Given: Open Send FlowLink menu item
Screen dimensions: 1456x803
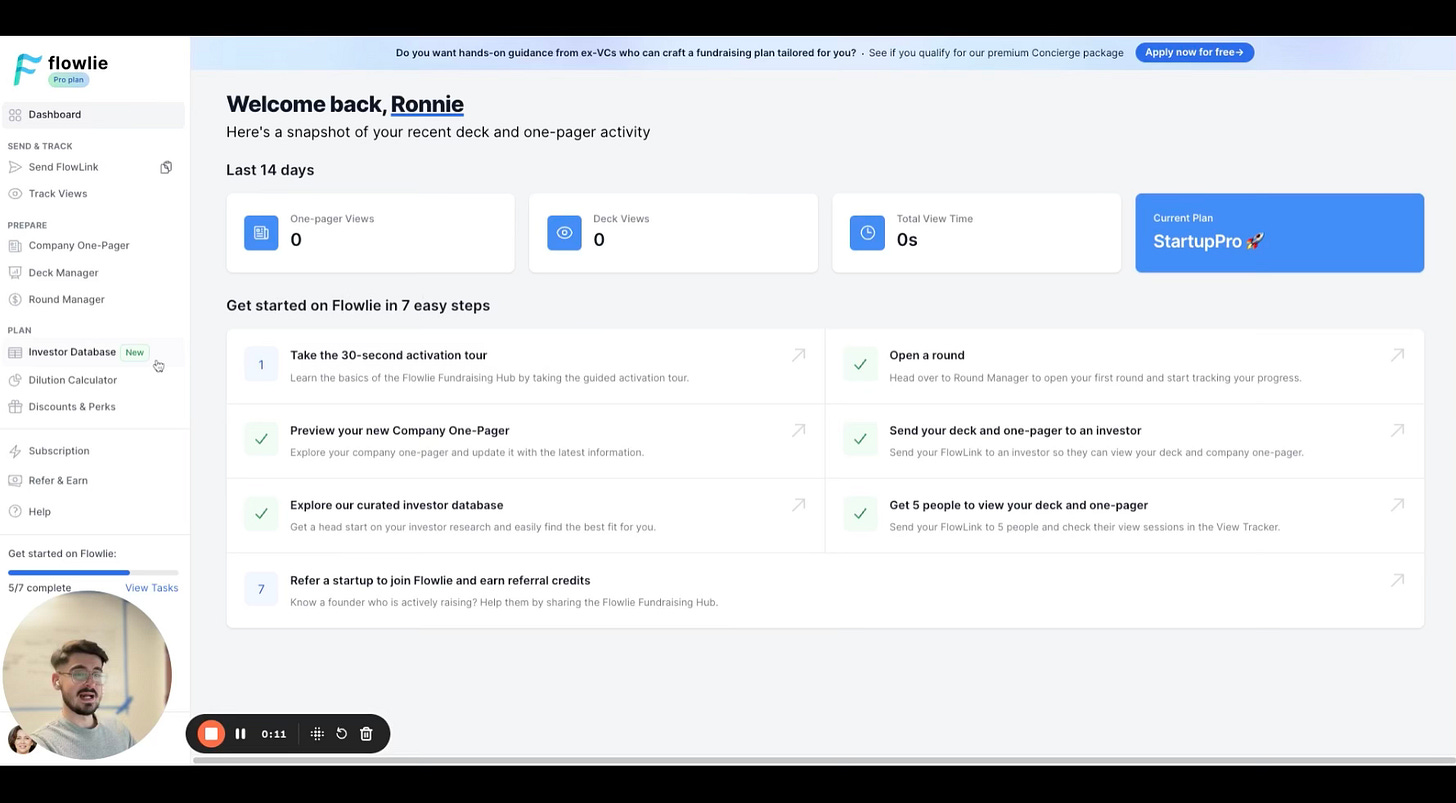Looking at the screenshot, I should [63, 167].
